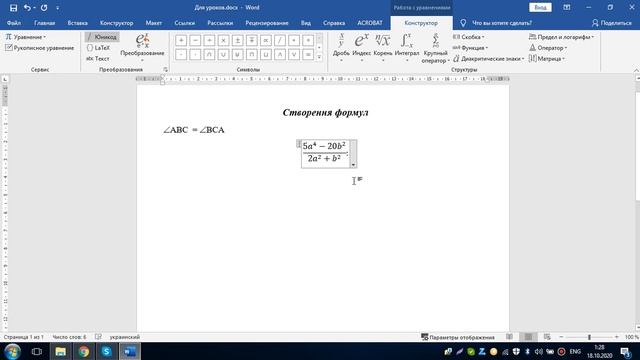Viewport: 640px width, 360px height.
Task: Click the Вход sign-in button
Action: click(540, 8)
